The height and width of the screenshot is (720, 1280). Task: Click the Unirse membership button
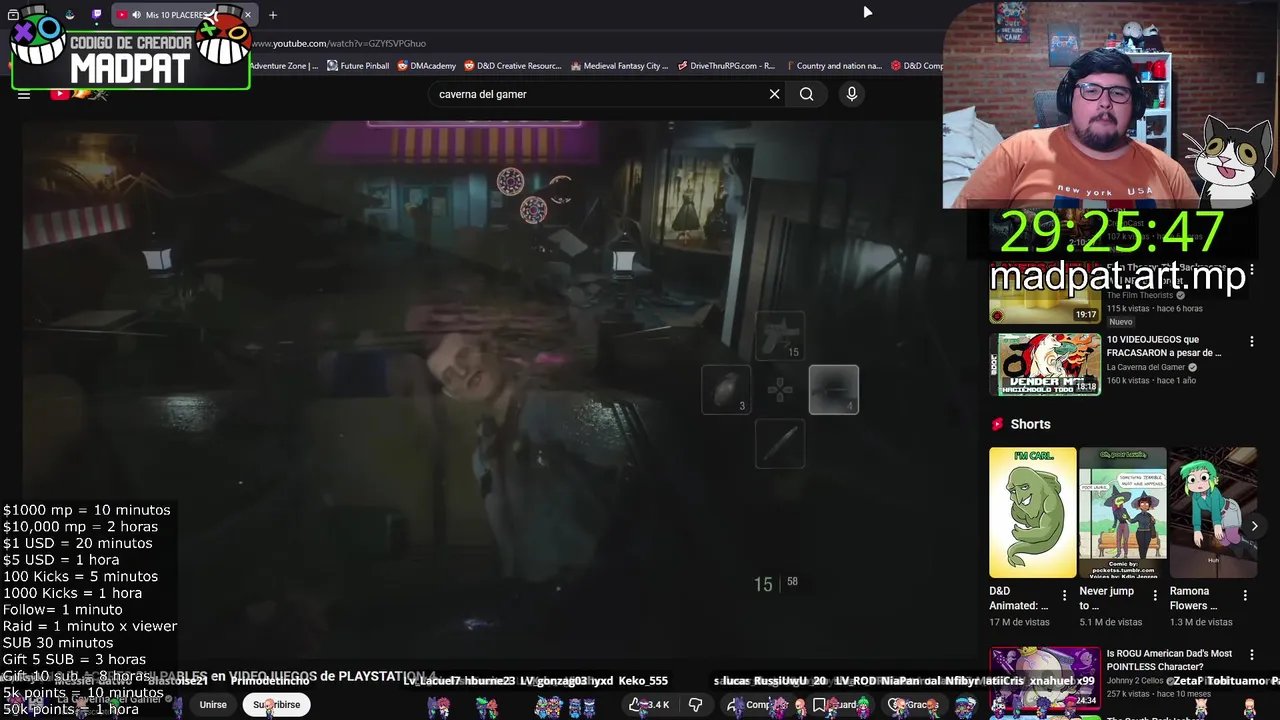213,705
